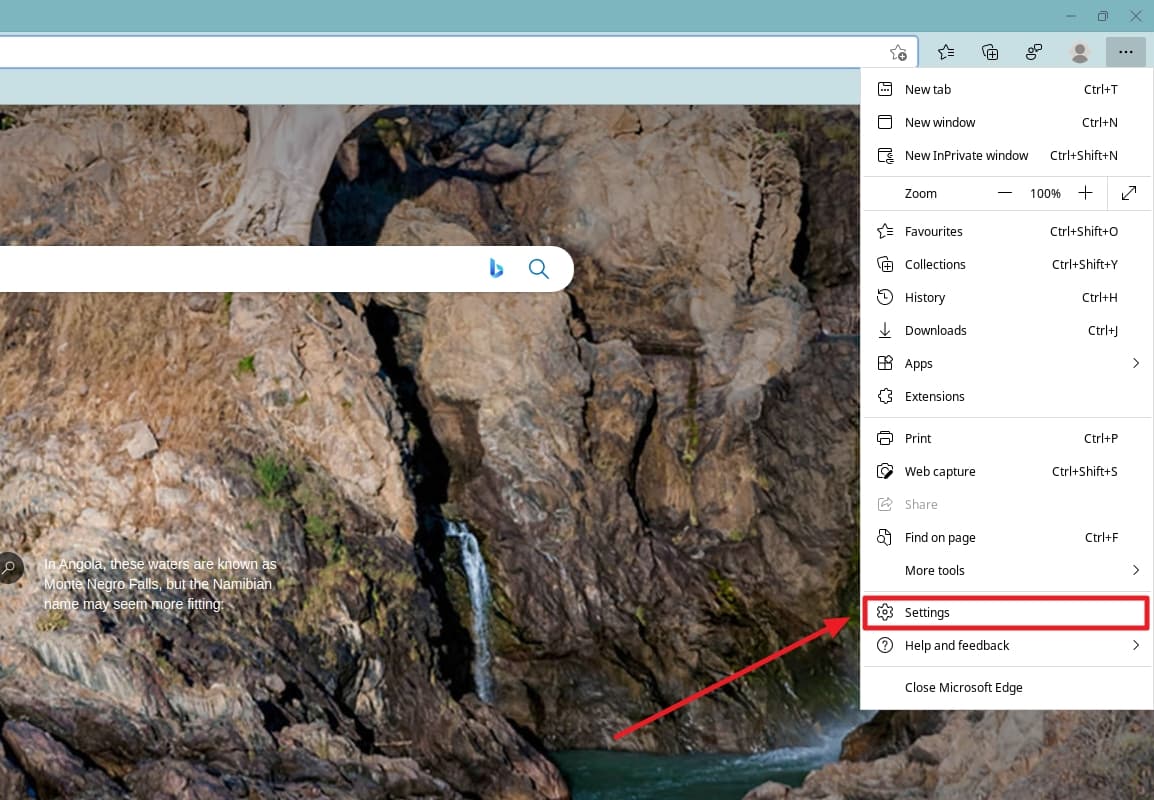Viewport: 1154px width, 800px height.
Task: Open the Settings and more three-dot menu
Action: click(1125, 51)
